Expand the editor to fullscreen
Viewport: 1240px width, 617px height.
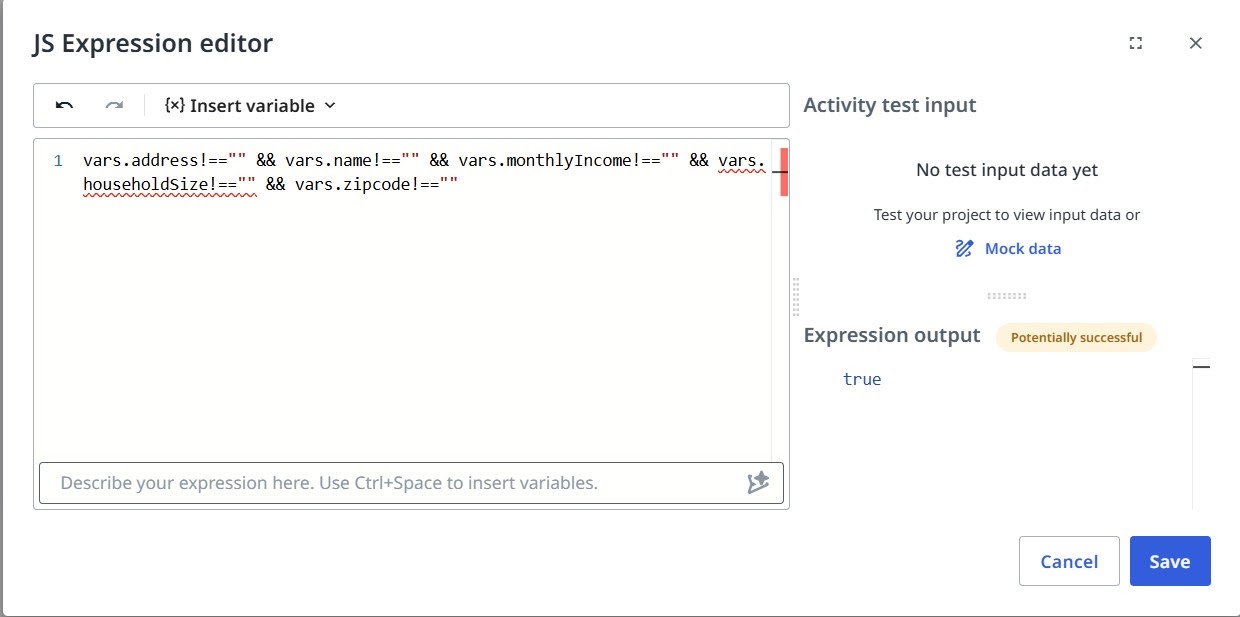pos(1135,43)
